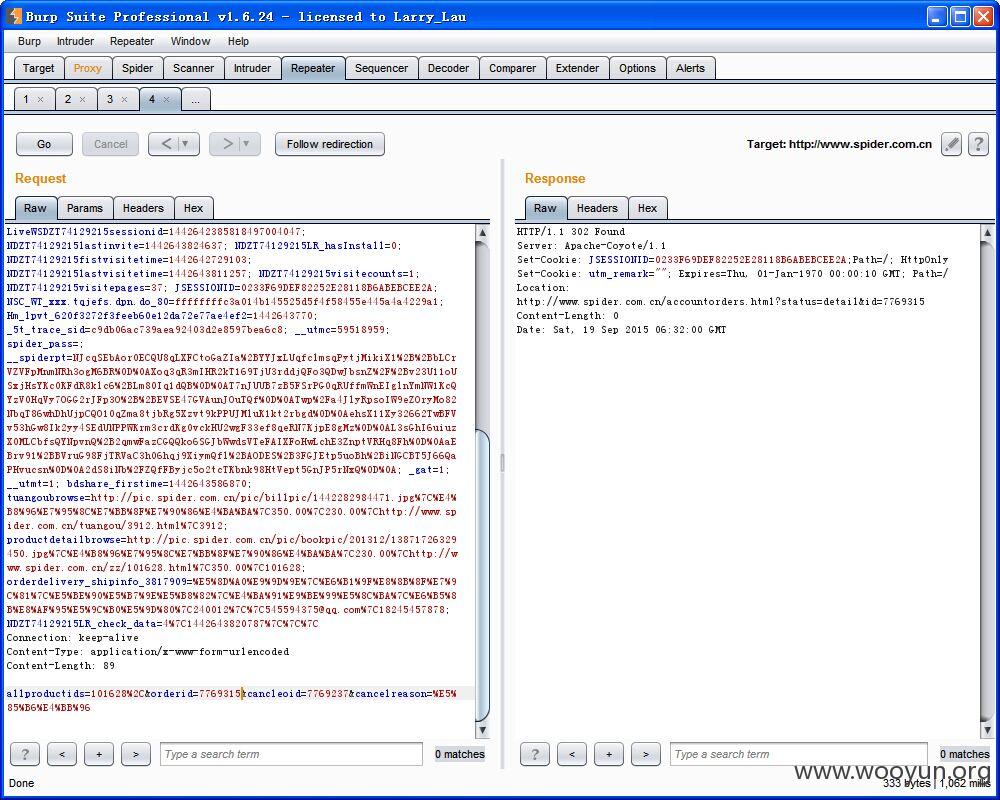Click 'Server: Apache-Coyote/1.1' response line

click(591, 246)
